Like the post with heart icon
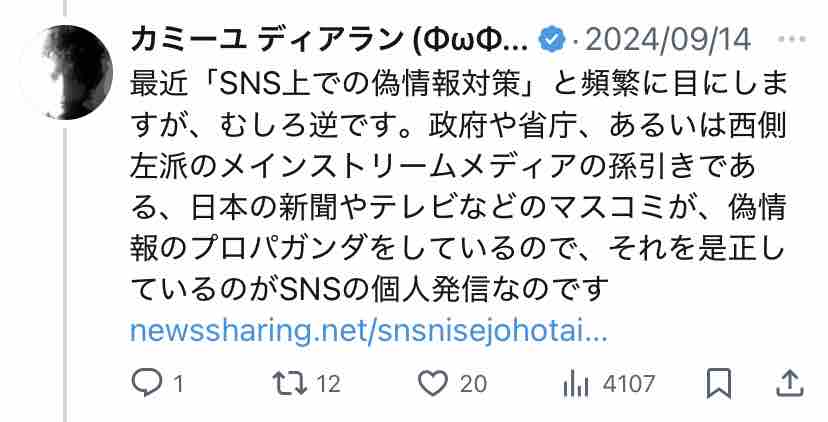Viewport: 828px width, 422px height. (x=432, y=383)
